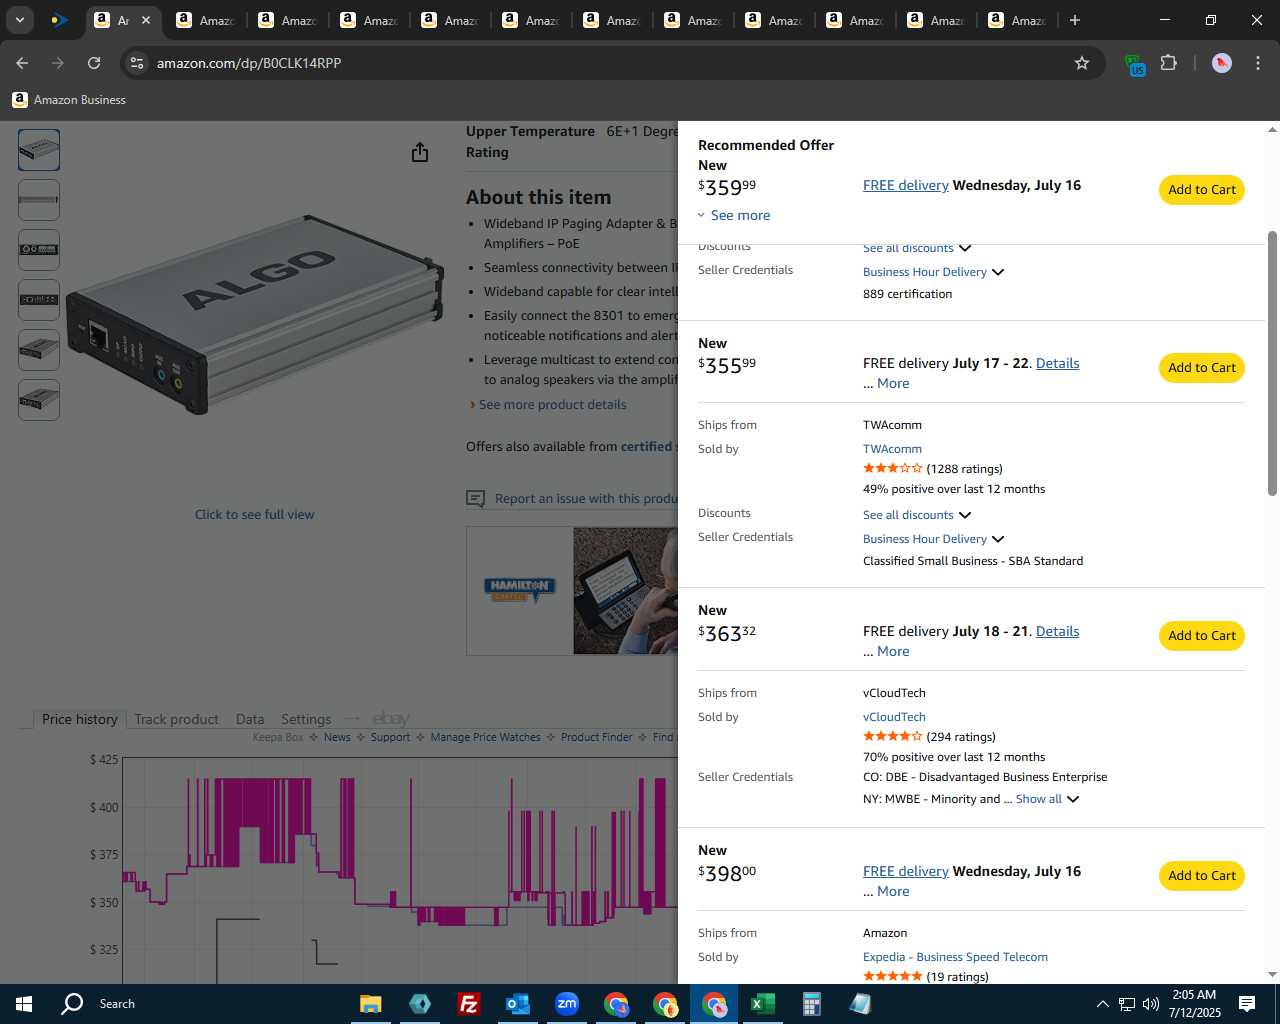Show hidden system tray icons
Viewport: 1280px width, 1024px height.
(1102, 1004)
